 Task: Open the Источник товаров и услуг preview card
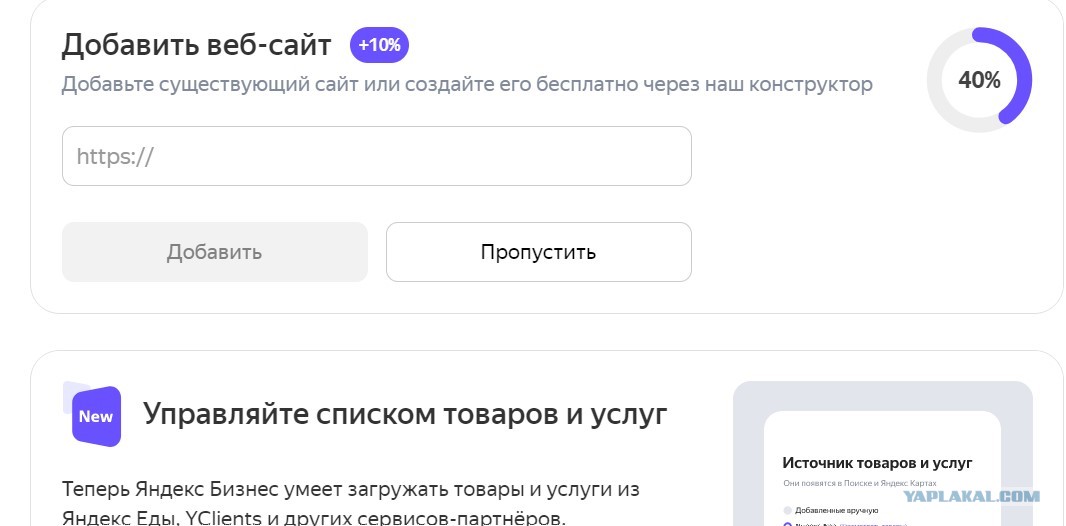[x=882, y=469]
